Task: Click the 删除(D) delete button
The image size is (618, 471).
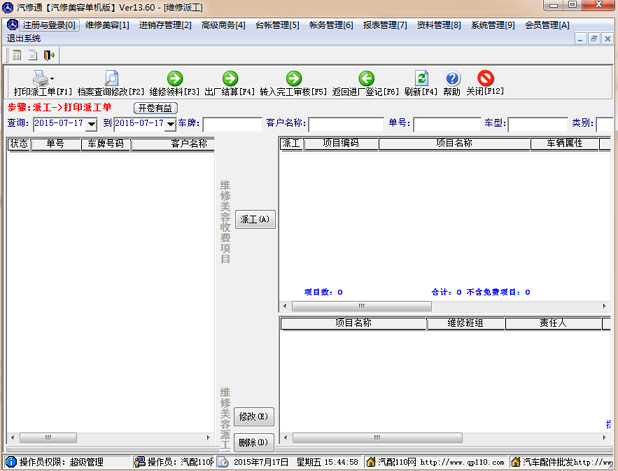Action: [253, 442]
